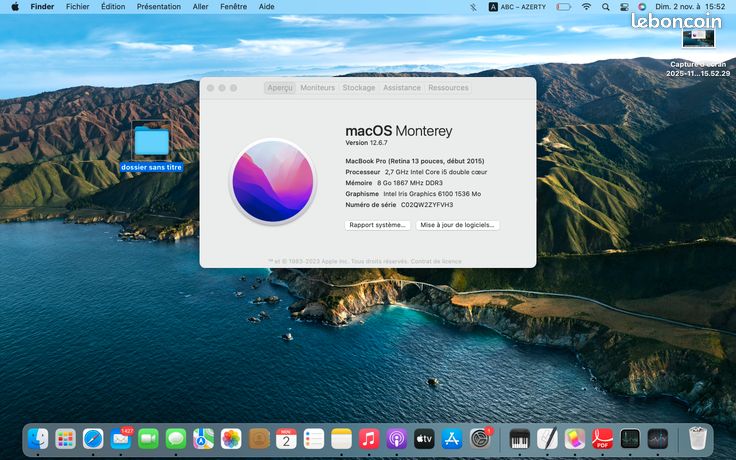Image resolution: width=736 pixels, height=460 pixels.
Task: Open the Podcasts app in Dock
Action: (397, 439)
